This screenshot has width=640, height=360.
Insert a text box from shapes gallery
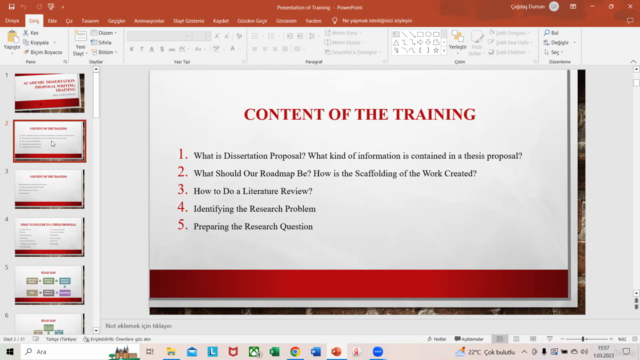click(396, 34)
